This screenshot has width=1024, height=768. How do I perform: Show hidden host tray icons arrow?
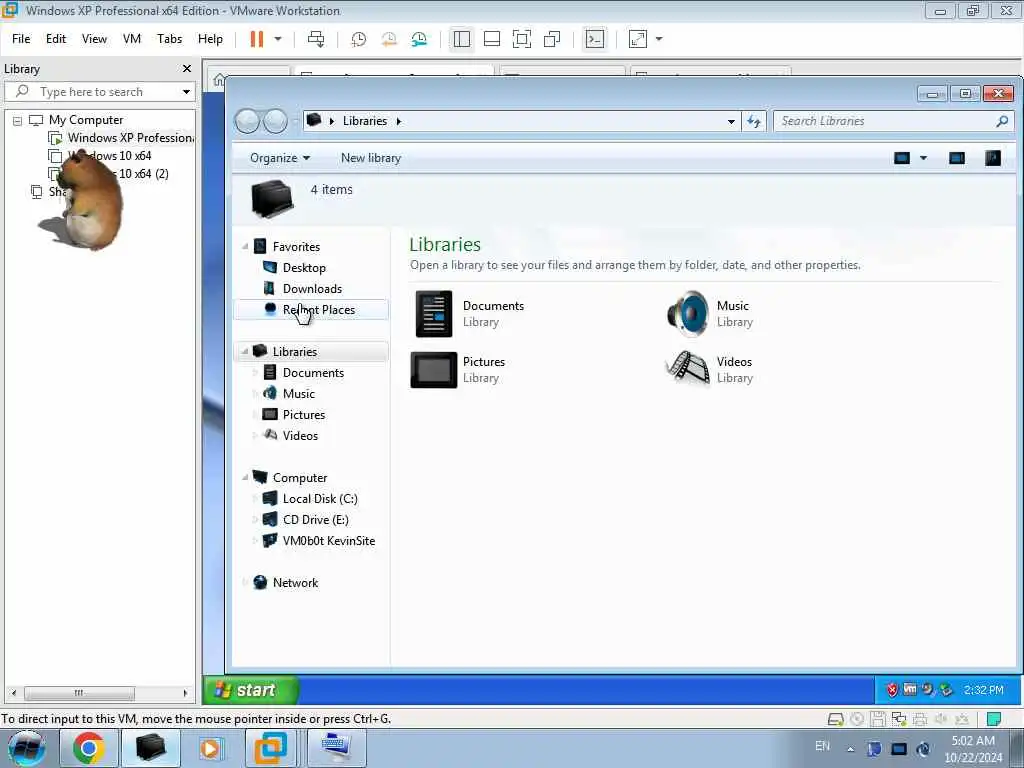click(x=850, y=749)
